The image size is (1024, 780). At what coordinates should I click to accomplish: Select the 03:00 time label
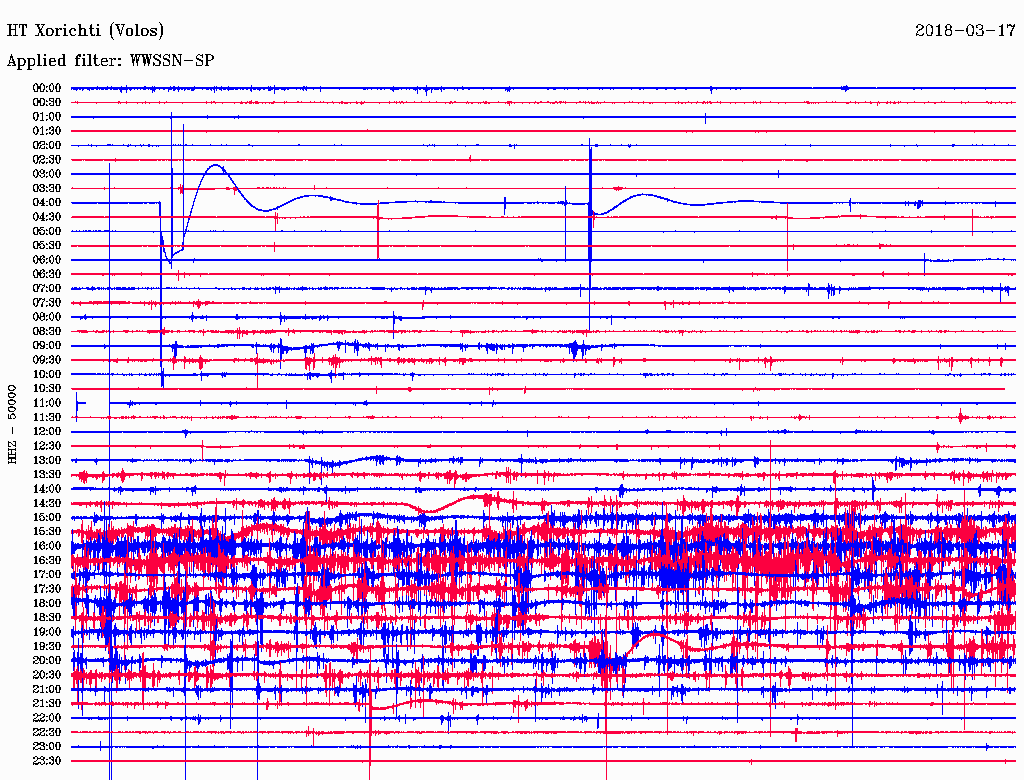pos(47,174)
